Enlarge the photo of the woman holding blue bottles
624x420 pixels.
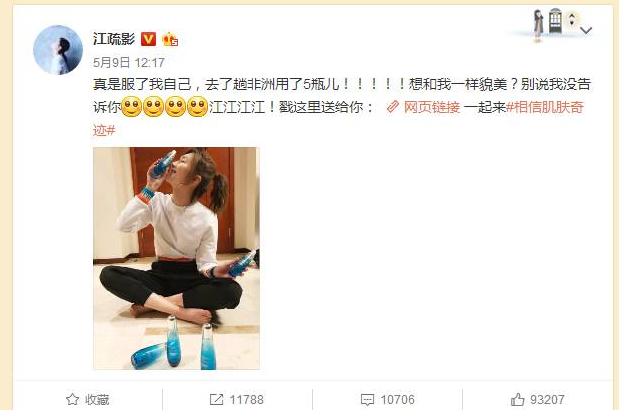(x=176, y=258)
